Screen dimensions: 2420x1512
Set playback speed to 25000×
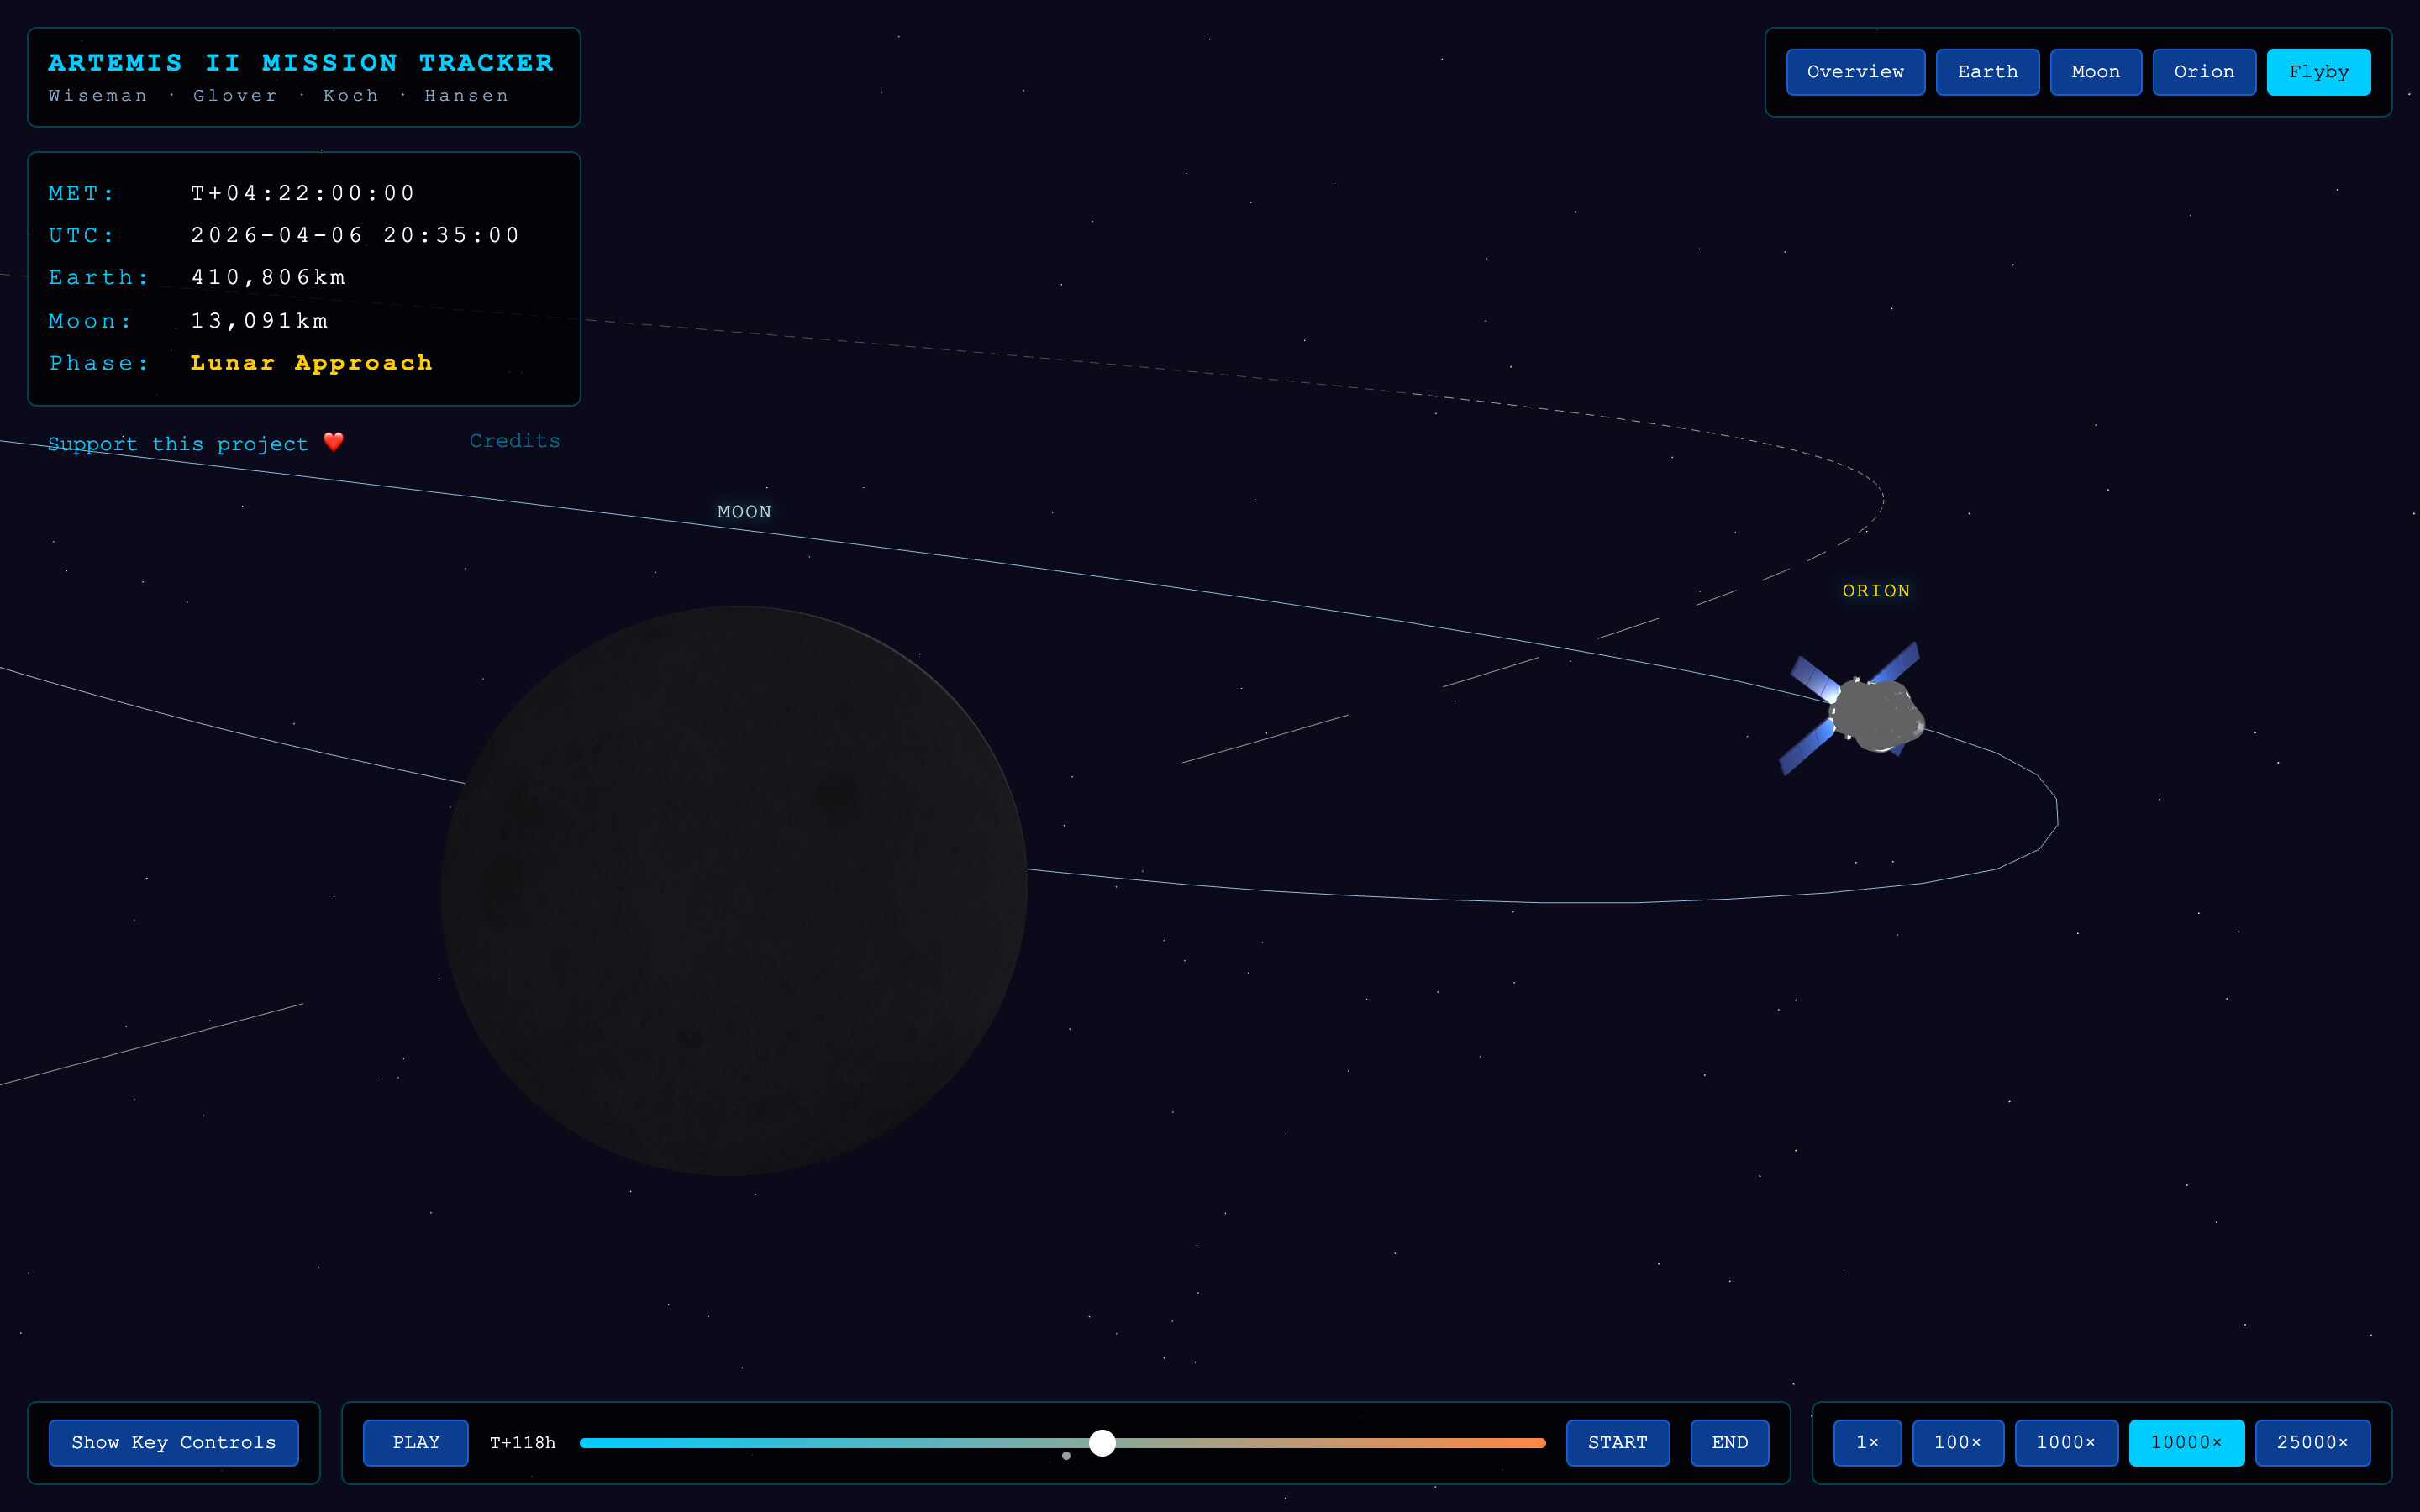2312,1442
